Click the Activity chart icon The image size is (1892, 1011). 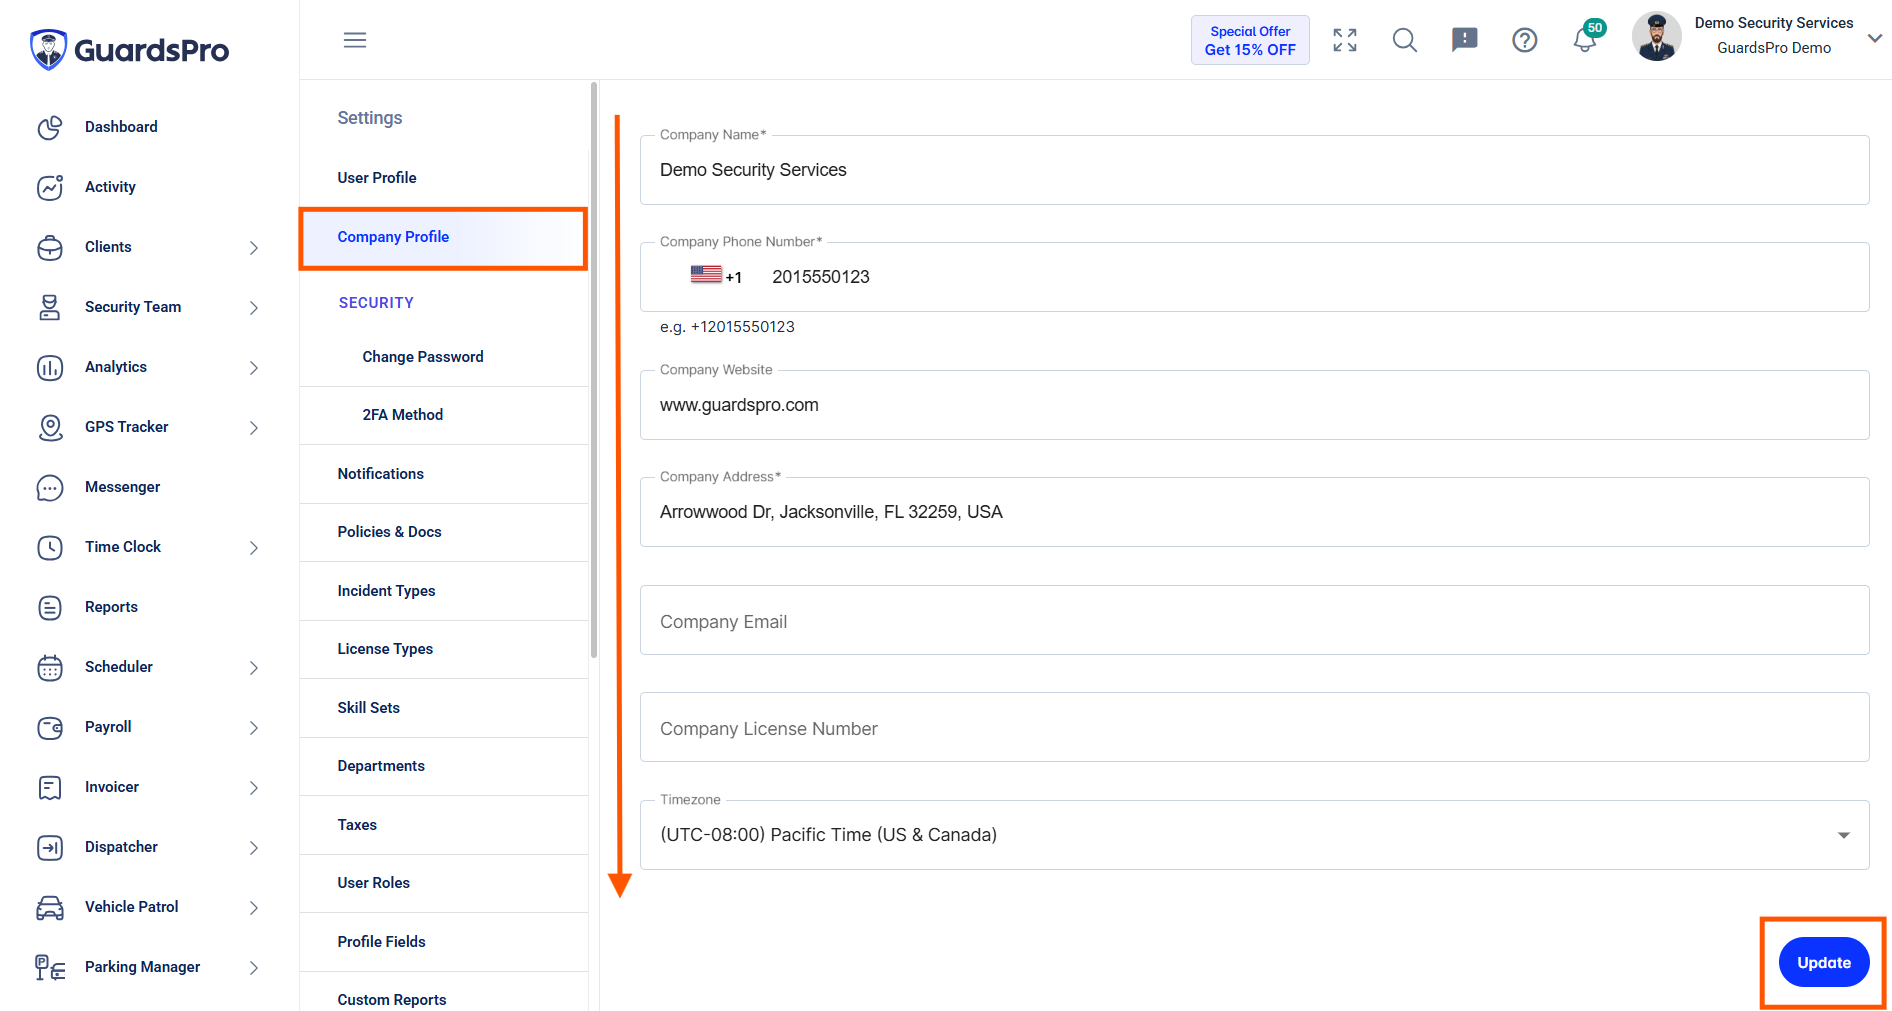pos(50,188)
